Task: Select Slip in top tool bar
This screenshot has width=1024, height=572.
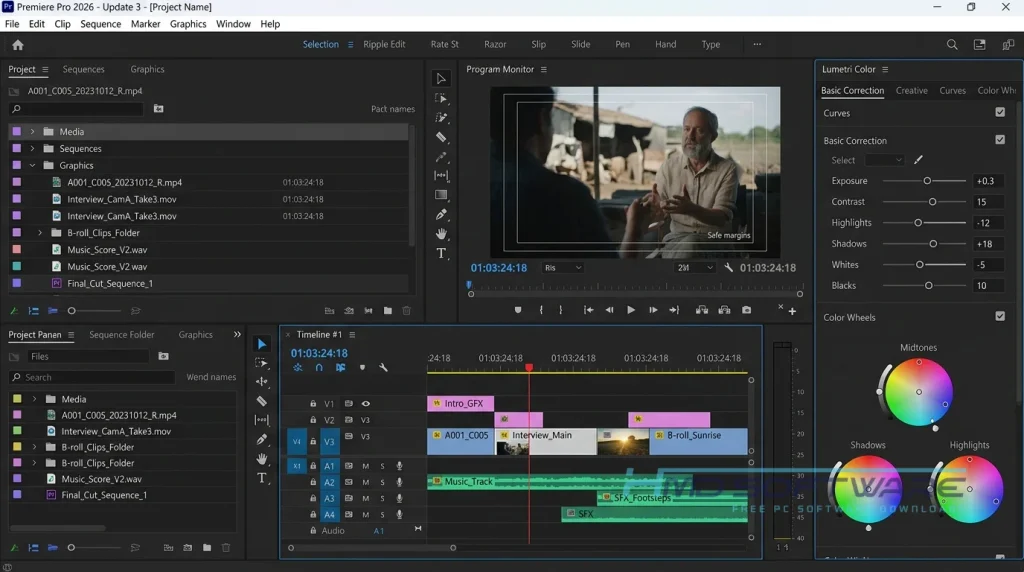Action: click(539, 44)
